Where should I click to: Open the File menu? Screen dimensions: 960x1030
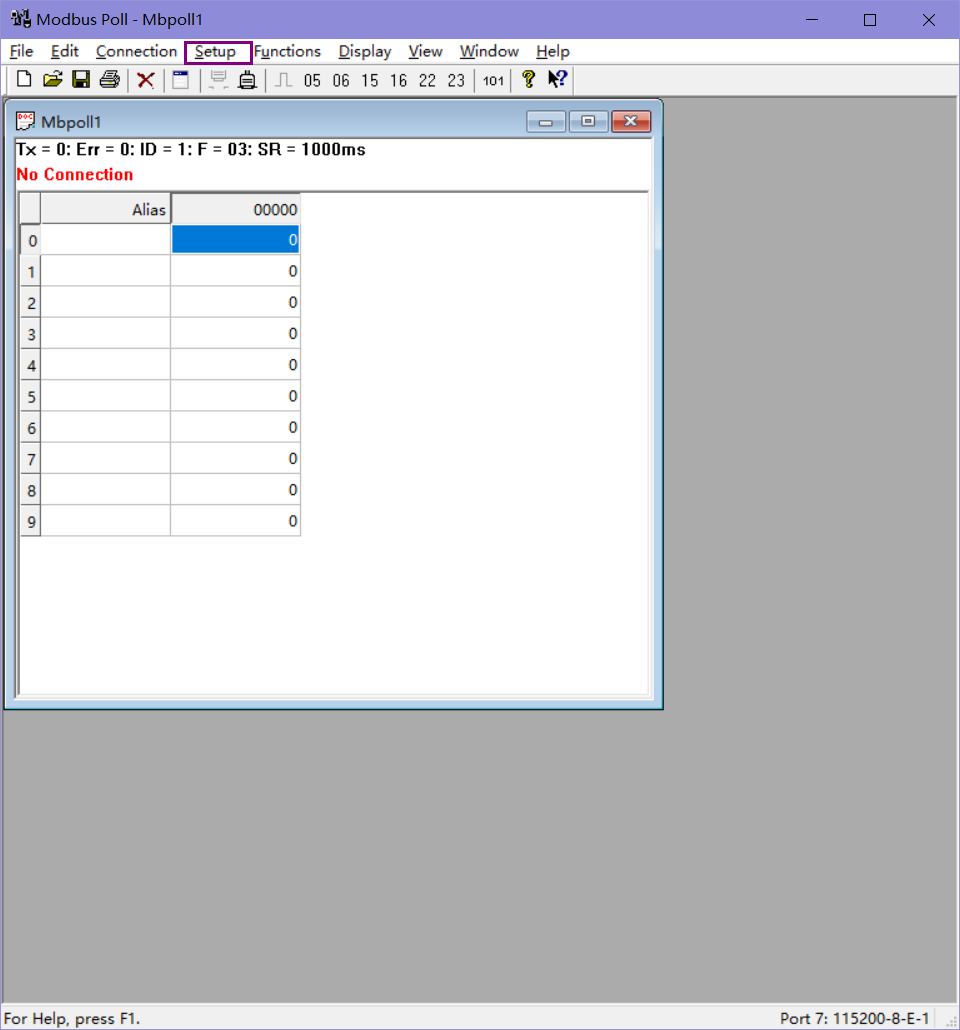pos(22,51)
